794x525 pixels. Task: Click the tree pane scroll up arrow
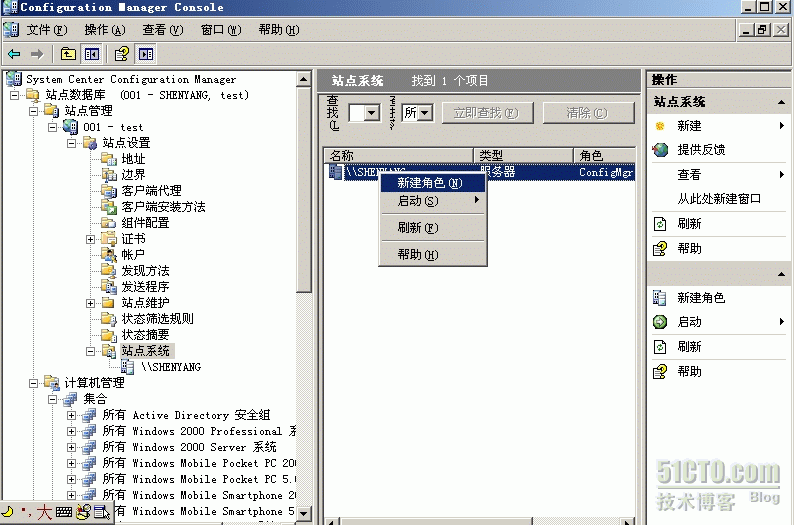(303, 79)
